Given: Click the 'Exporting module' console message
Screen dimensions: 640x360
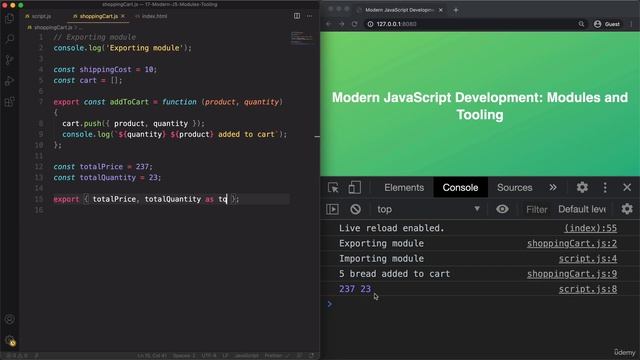Looking at the screenshot, I should [x=381, y=243].
